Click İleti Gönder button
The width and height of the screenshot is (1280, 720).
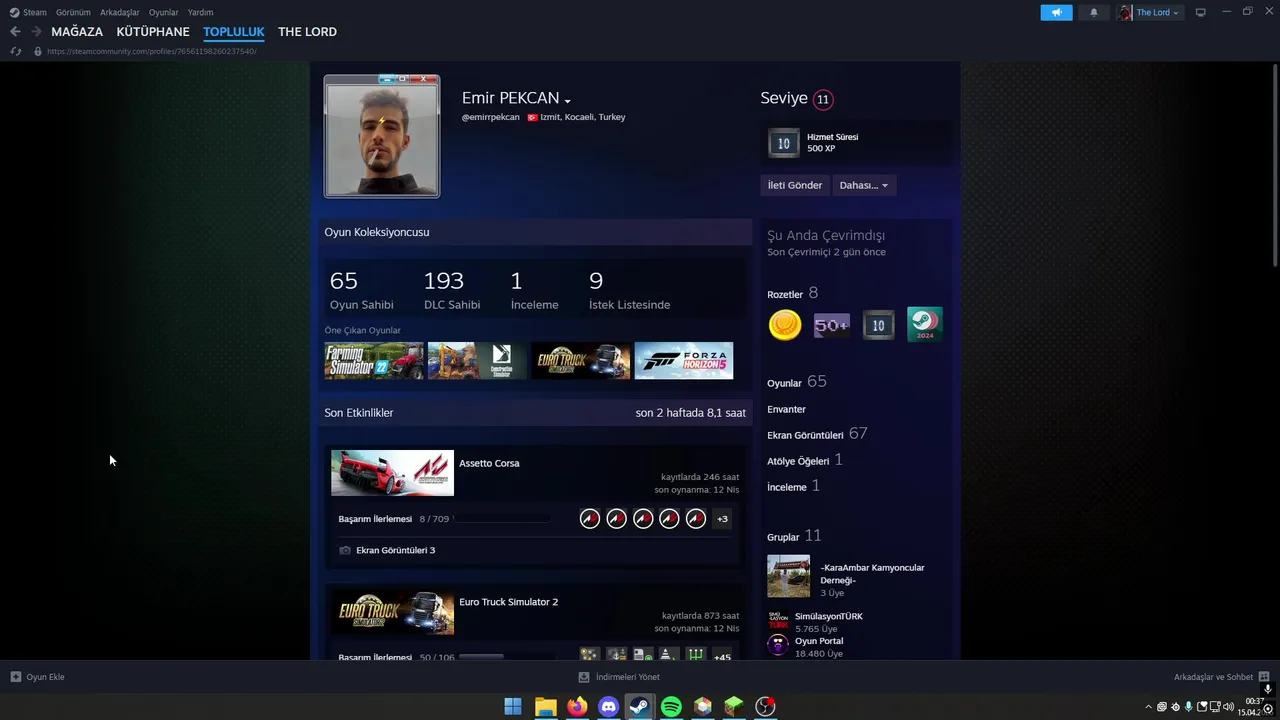click(795, 185)
